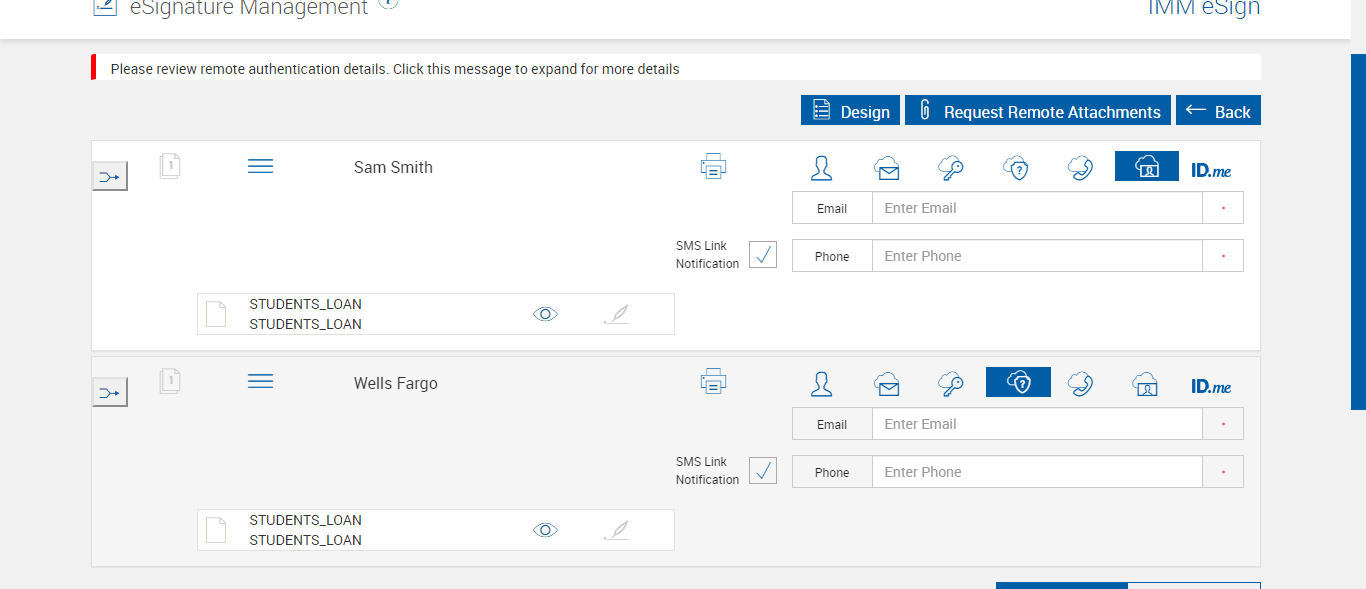Choose ID.me verification for Wells Fargo

coord(1211,386)
